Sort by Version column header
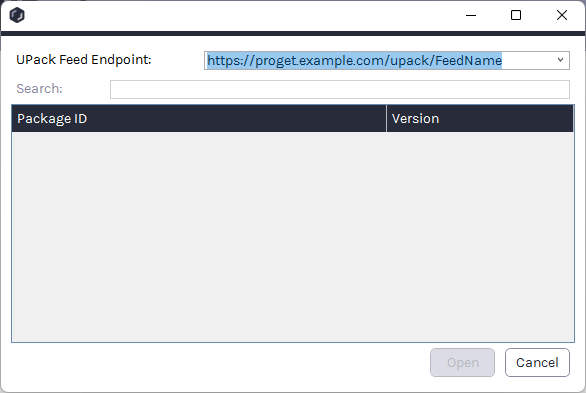This screenshot has width=586, height=393. click(x=480, y=119)
